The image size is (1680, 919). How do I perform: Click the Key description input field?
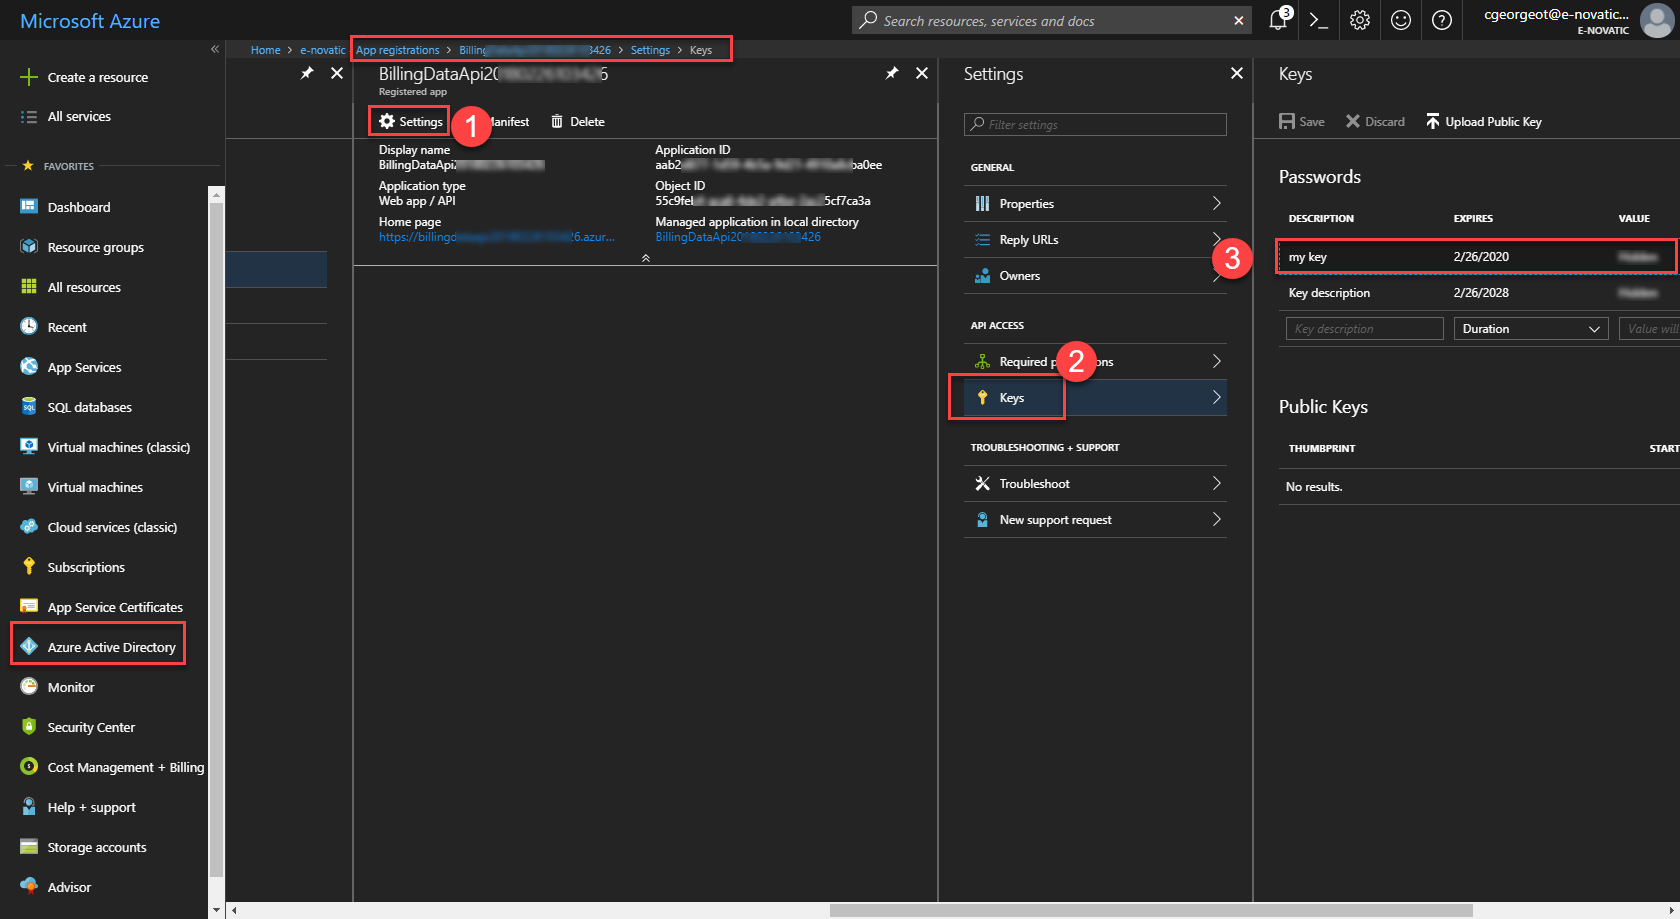1365,329
